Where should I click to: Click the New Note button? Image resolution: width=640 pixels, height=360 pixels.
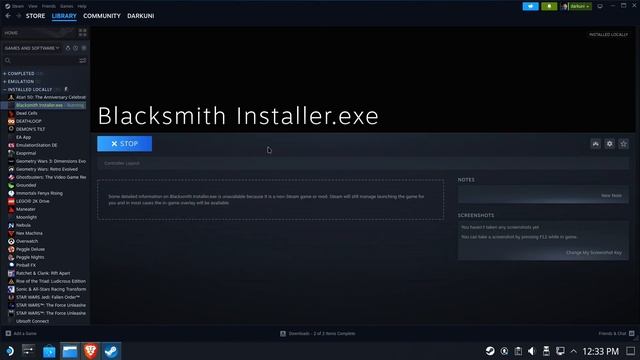tap(611, 196)
